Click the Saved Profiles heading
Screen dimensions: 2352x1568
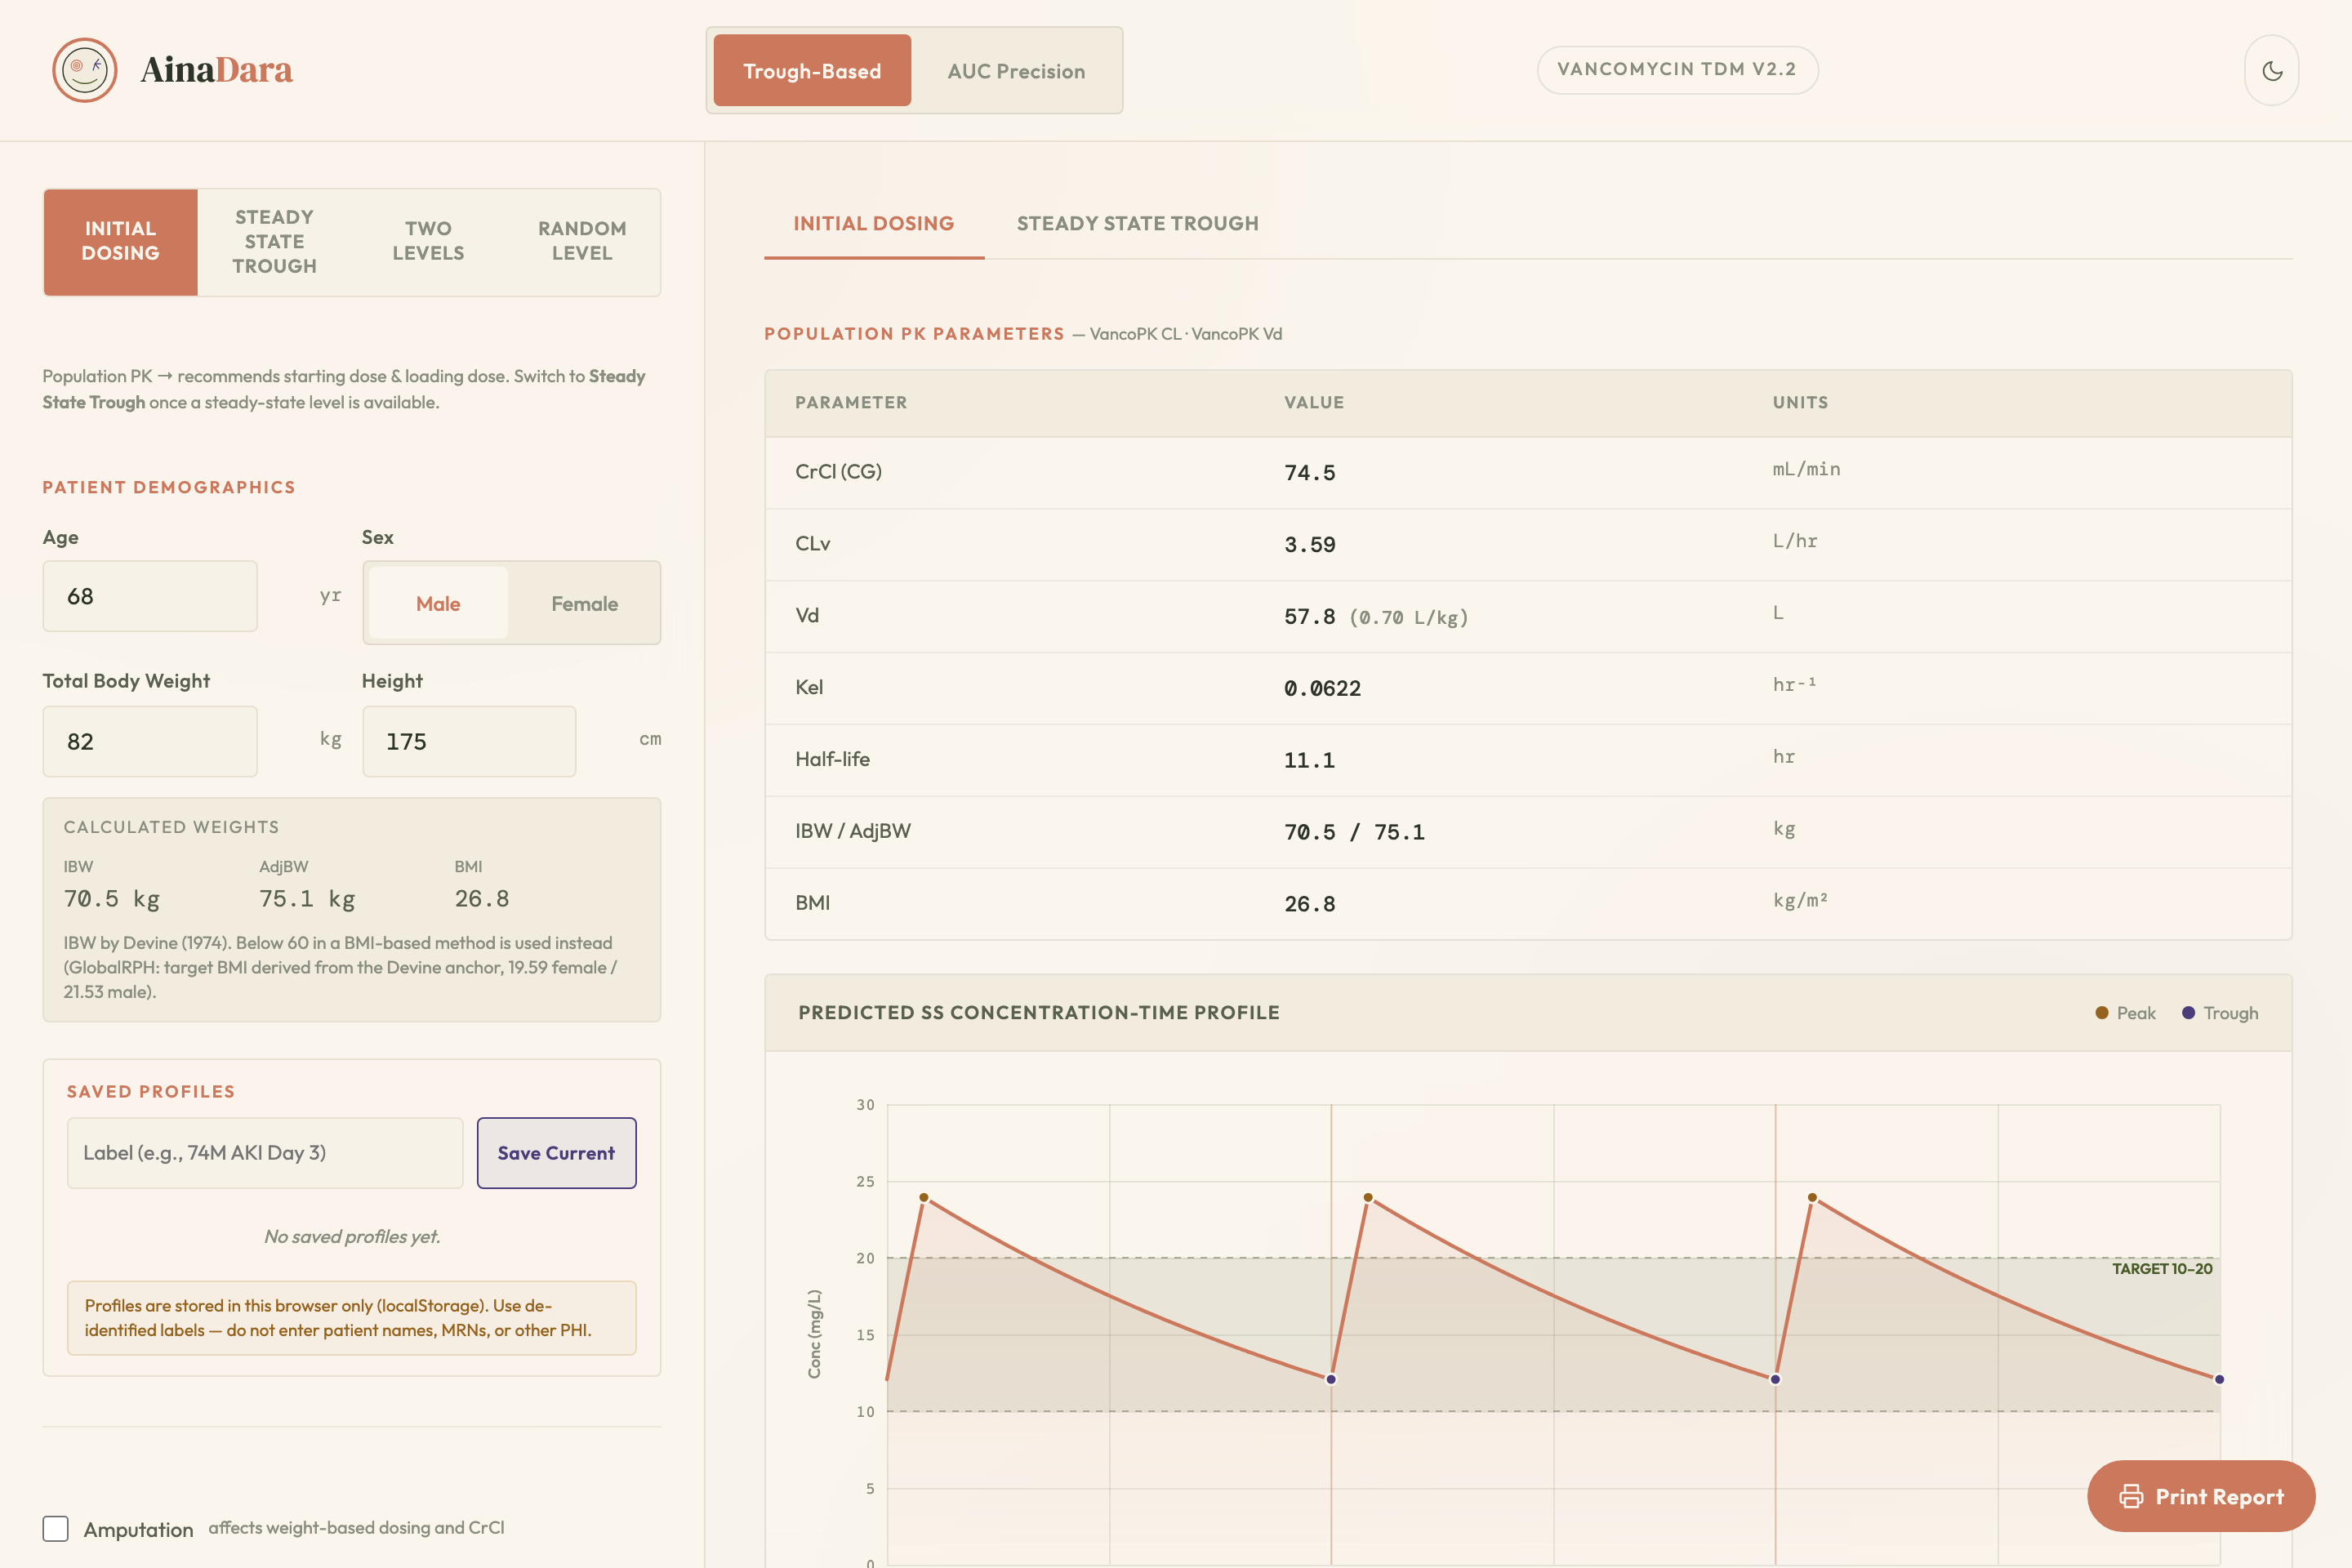pos(151,1091)
